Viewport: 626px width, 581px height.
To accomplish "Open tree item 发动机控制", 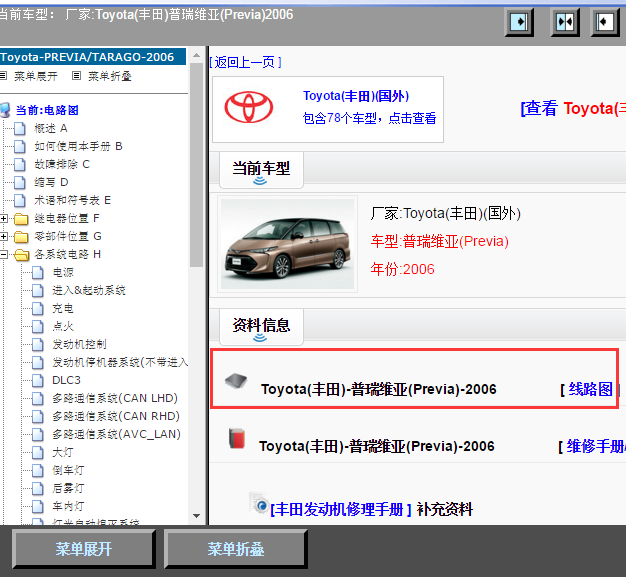I will tap(79, 345).
